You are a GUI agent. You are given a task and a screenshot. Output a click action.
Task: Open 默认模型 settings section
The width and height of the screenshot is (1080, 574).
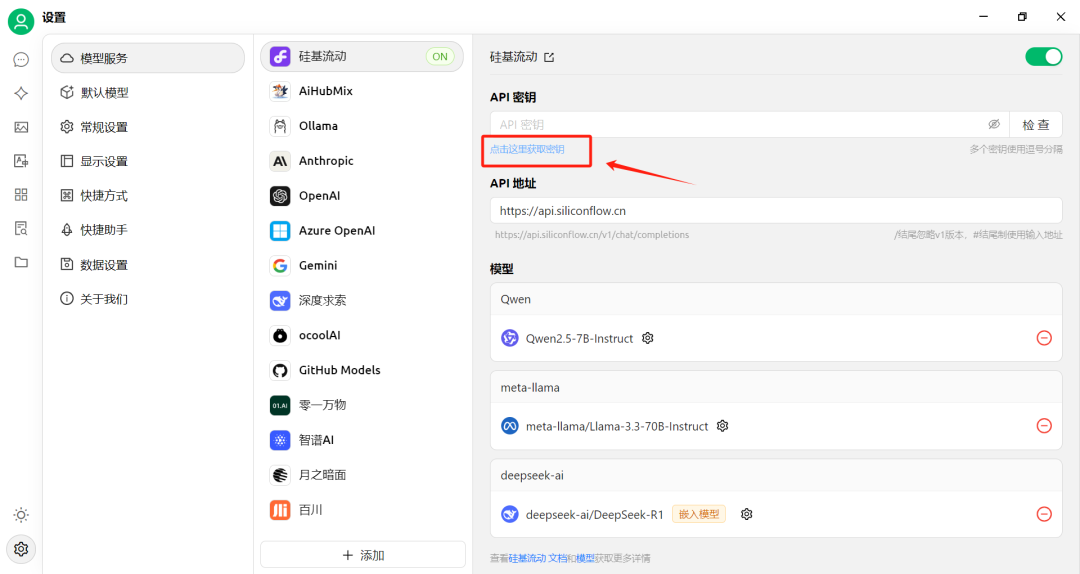148,92
